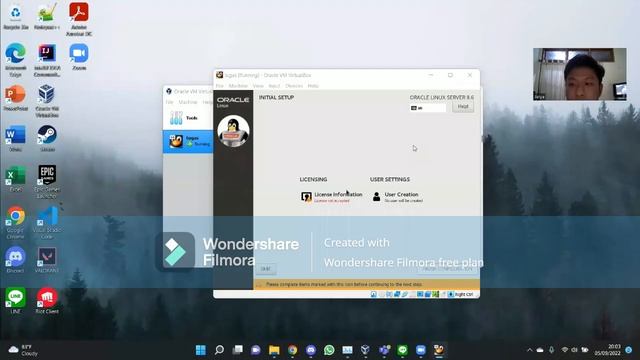The image size is (640, 360).
Task: Open Machine menu in VirtualBox Manager window
Action: click(188, 102)
